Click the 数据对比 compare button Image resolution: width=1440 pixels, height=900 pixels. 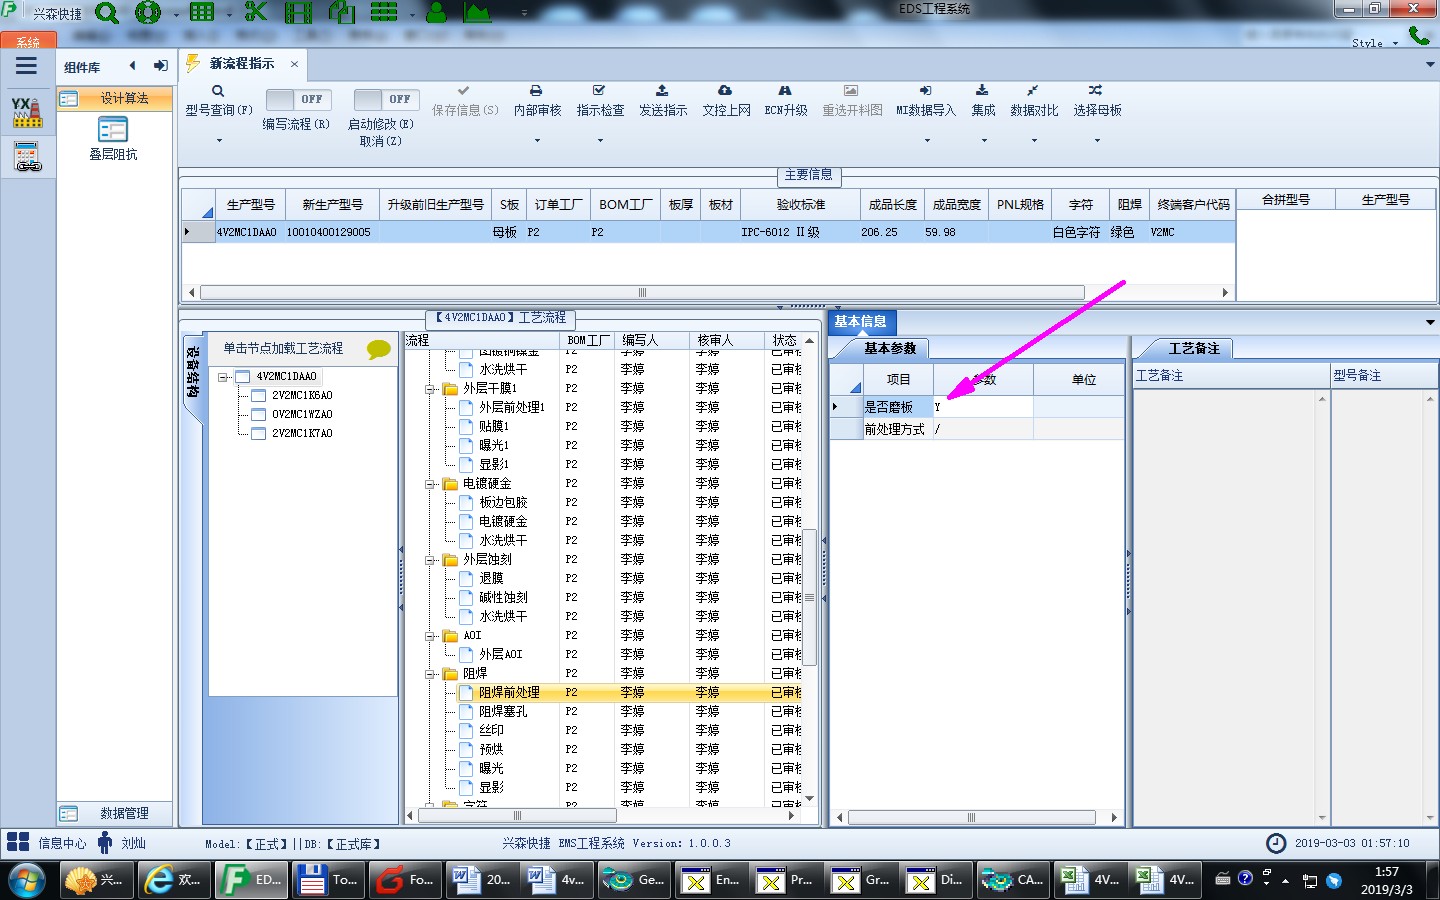1034,101
